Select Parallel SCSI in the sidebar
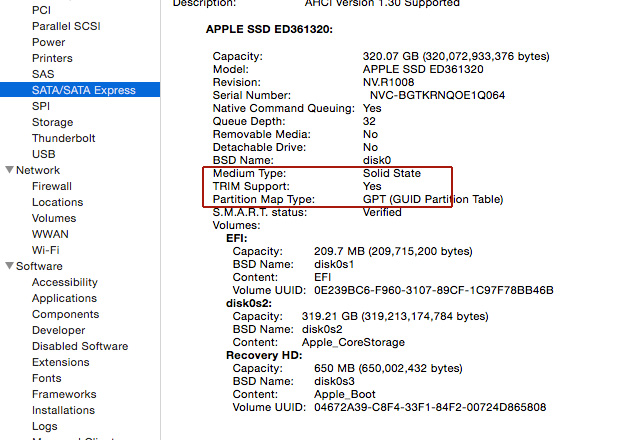 [x=66, y=26]
